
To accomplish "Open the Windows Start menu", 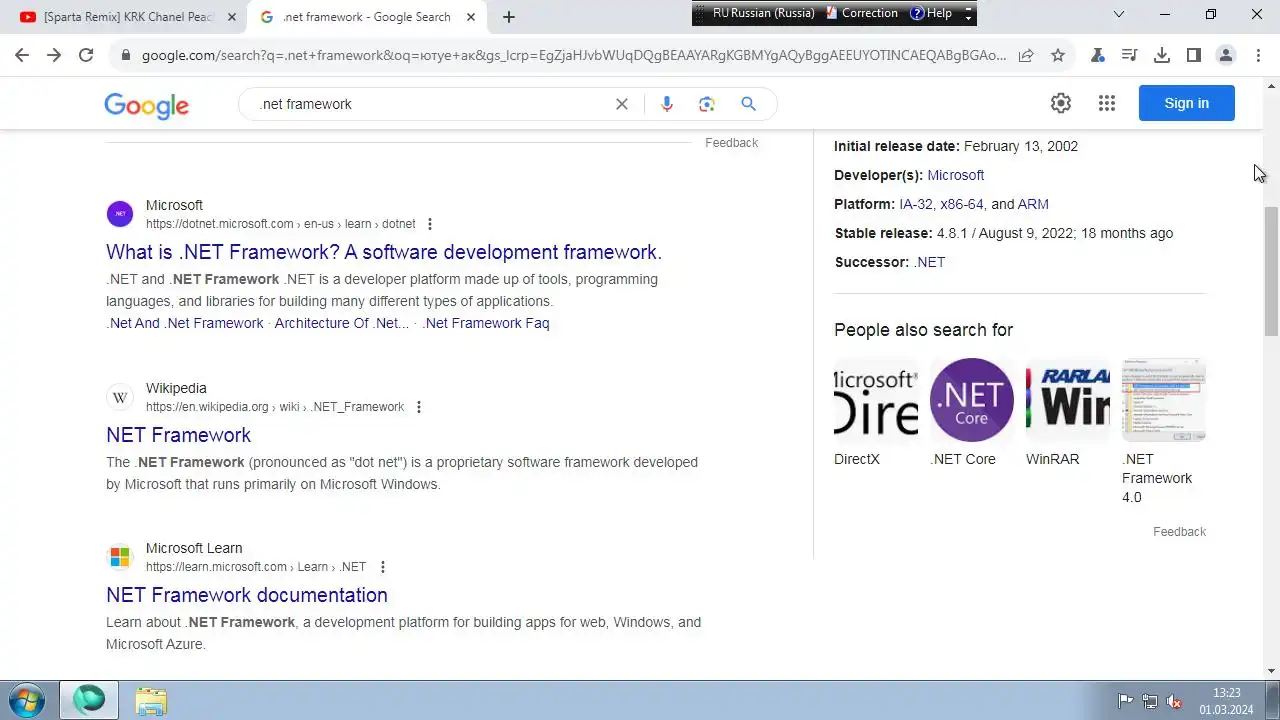I will [x=27, y=700].
